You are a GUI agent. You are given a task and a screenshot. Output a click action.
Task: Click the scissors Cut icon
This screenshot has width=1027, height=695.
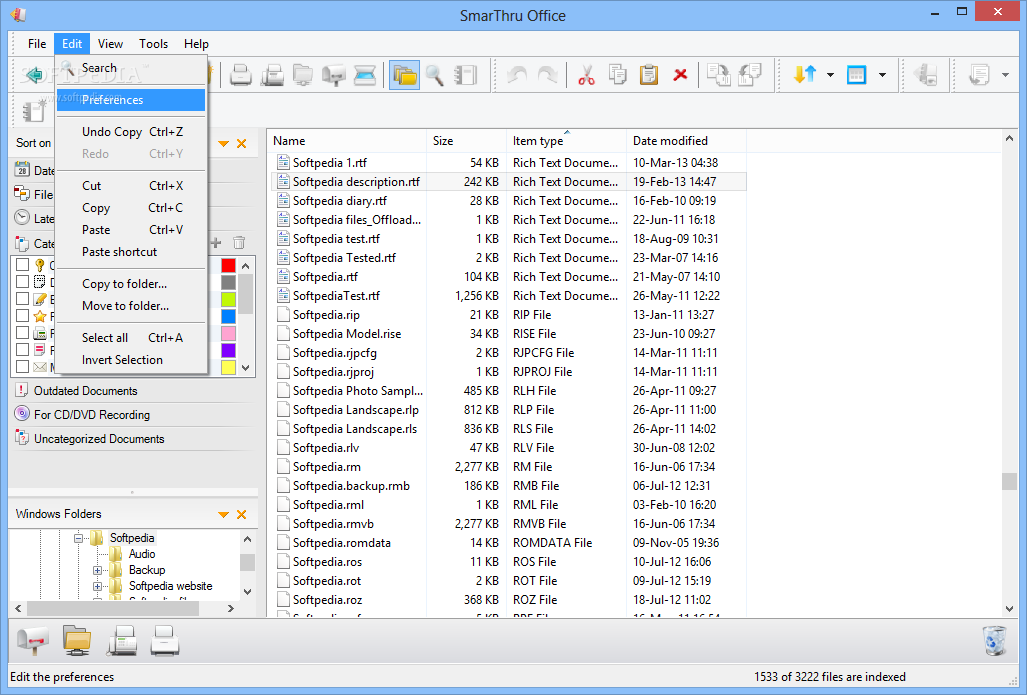586,75
